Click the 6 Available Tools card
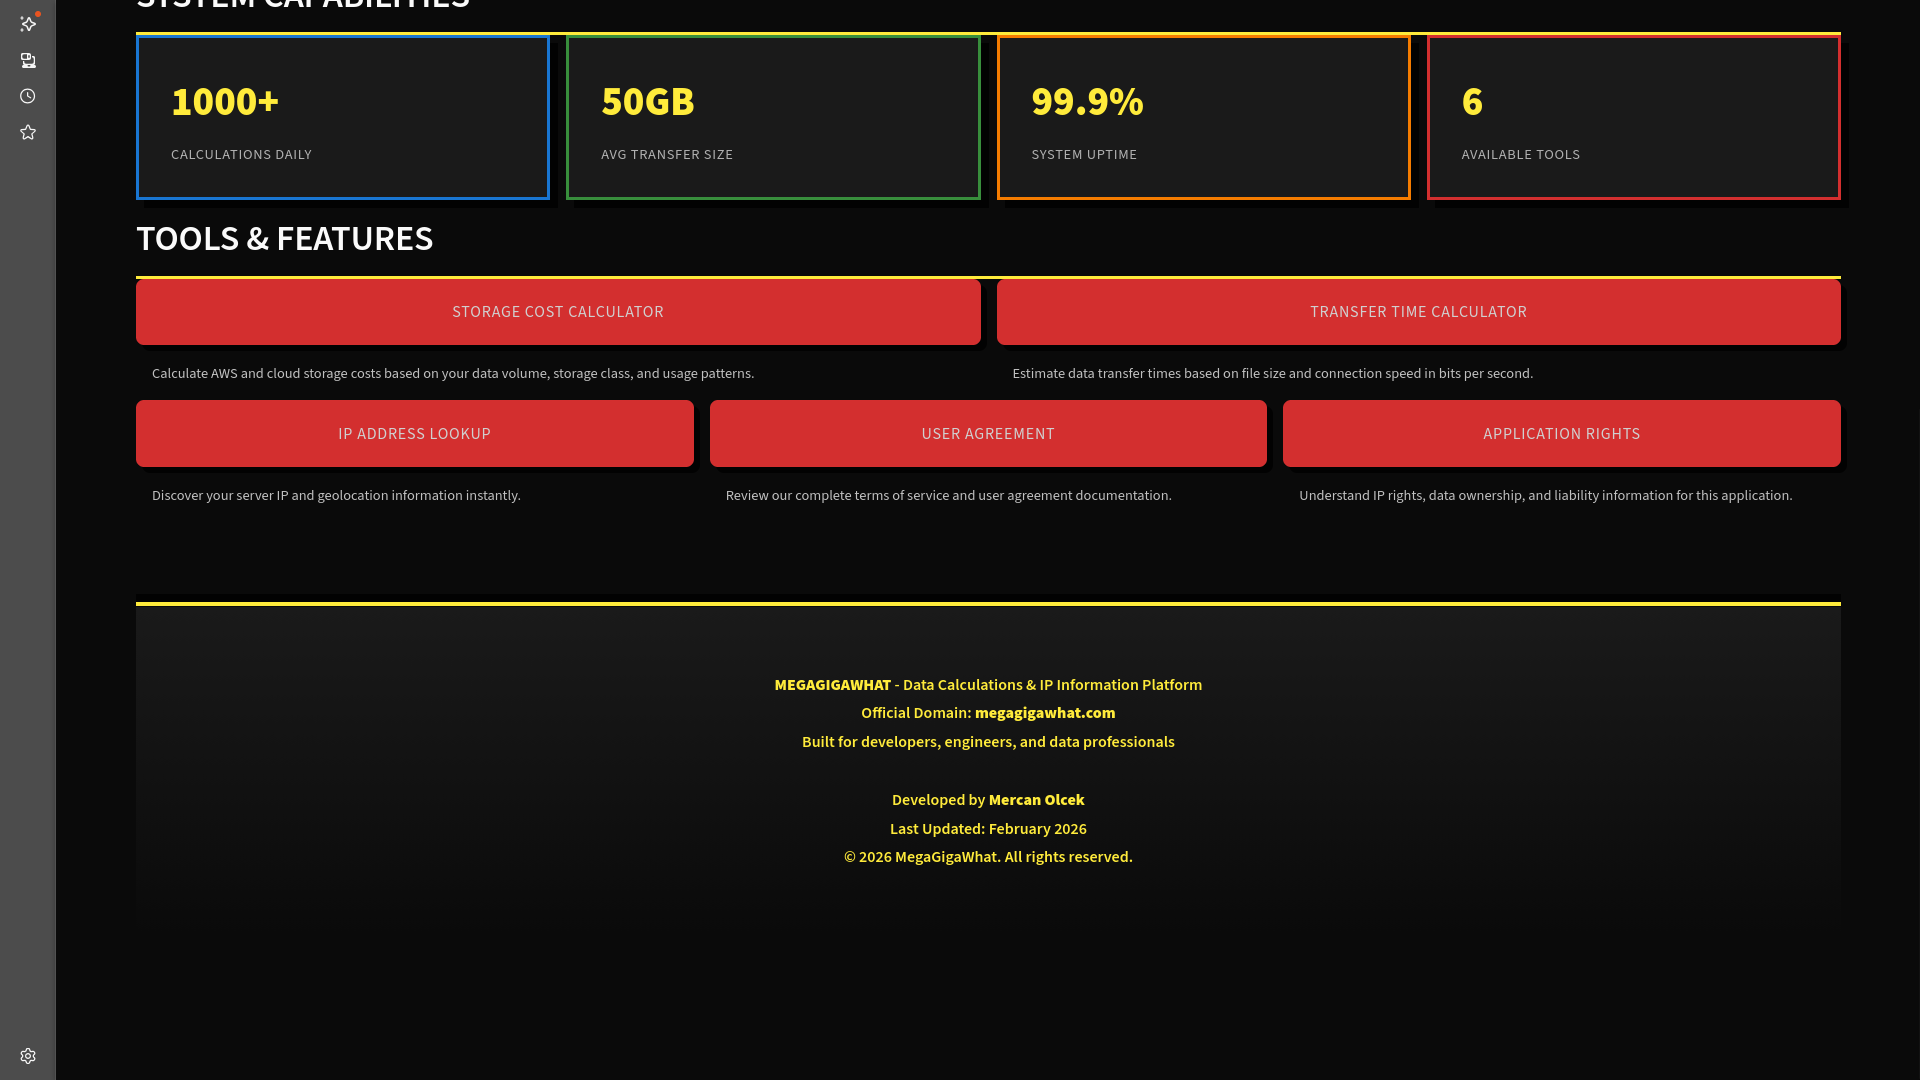The height and width of the screenshot is (1080, 1920). tap(1633, 117)
